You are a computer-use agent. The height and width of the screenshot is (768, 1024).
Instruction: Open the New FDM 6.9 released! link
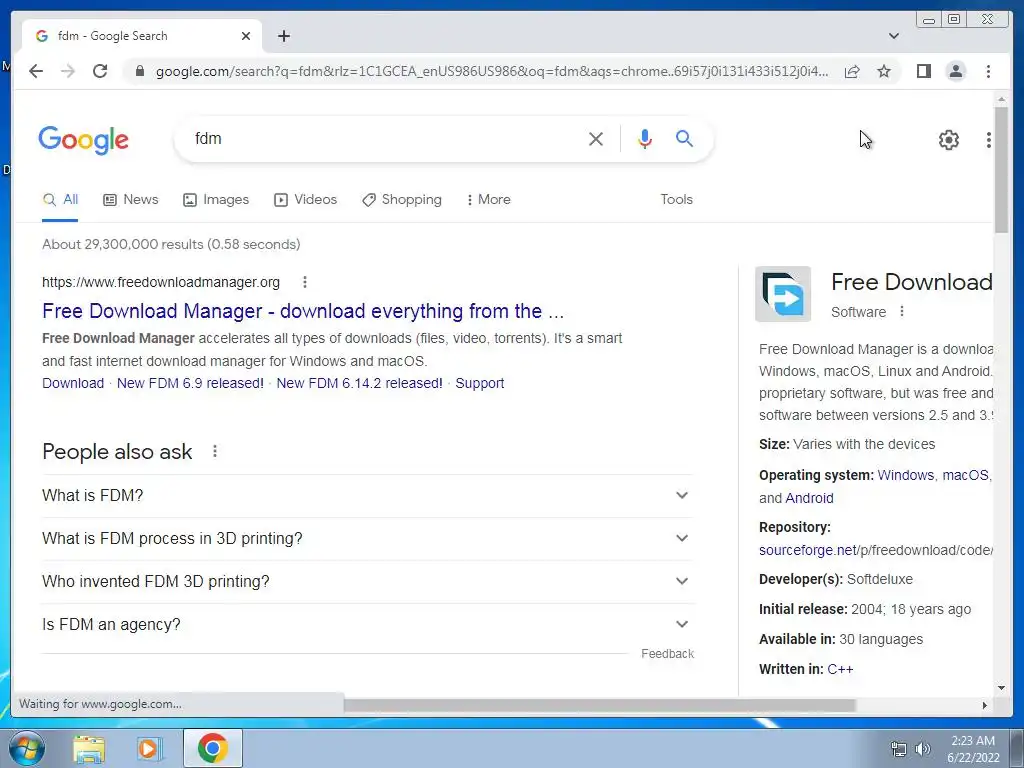(x=190, y=383)
